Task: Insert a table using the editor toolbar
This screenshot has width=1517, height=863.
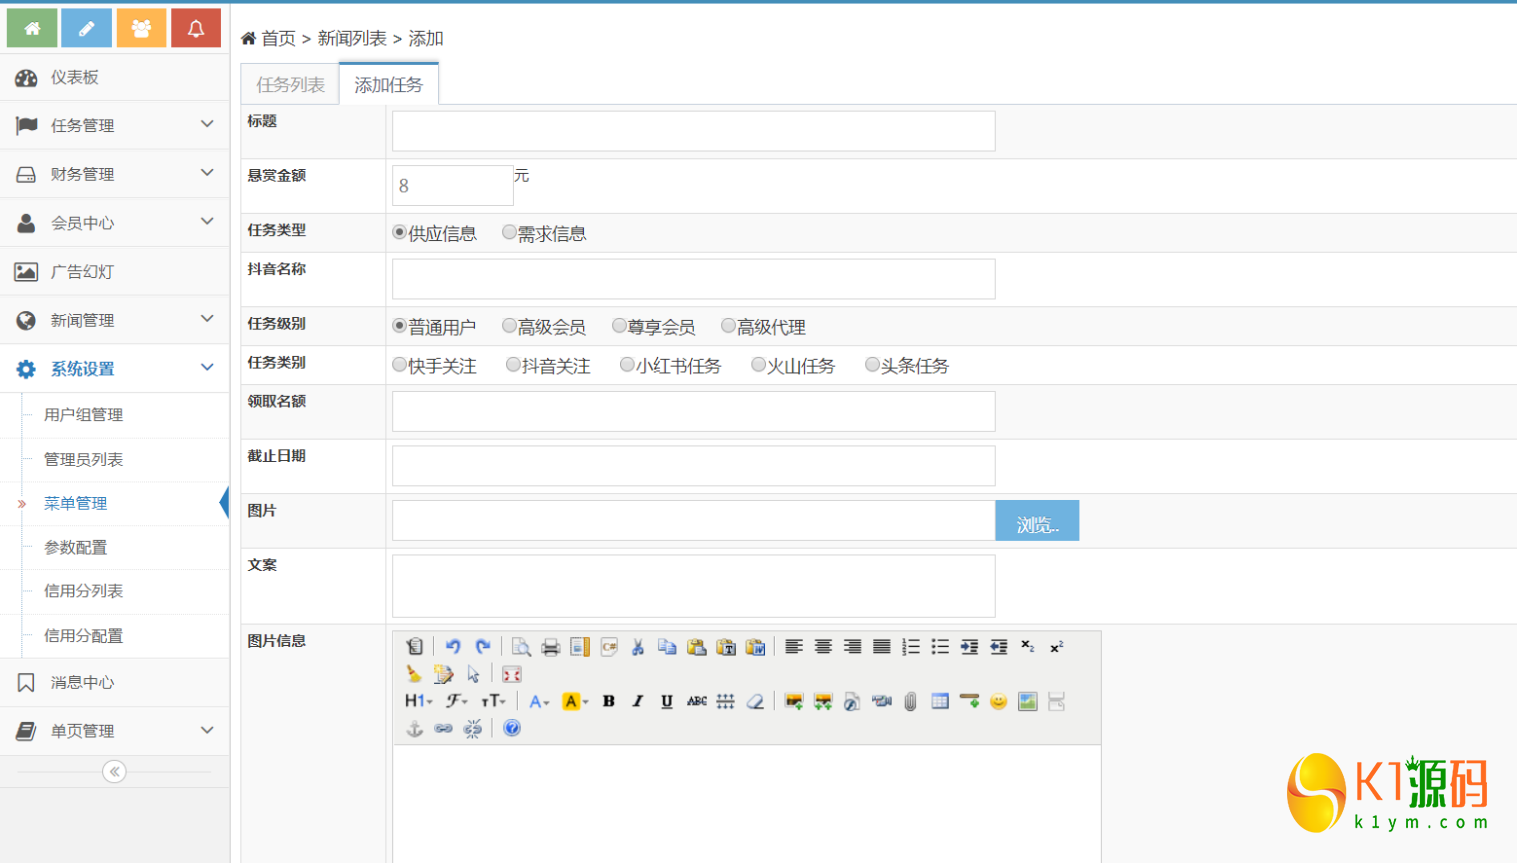Action: (941, 701)
